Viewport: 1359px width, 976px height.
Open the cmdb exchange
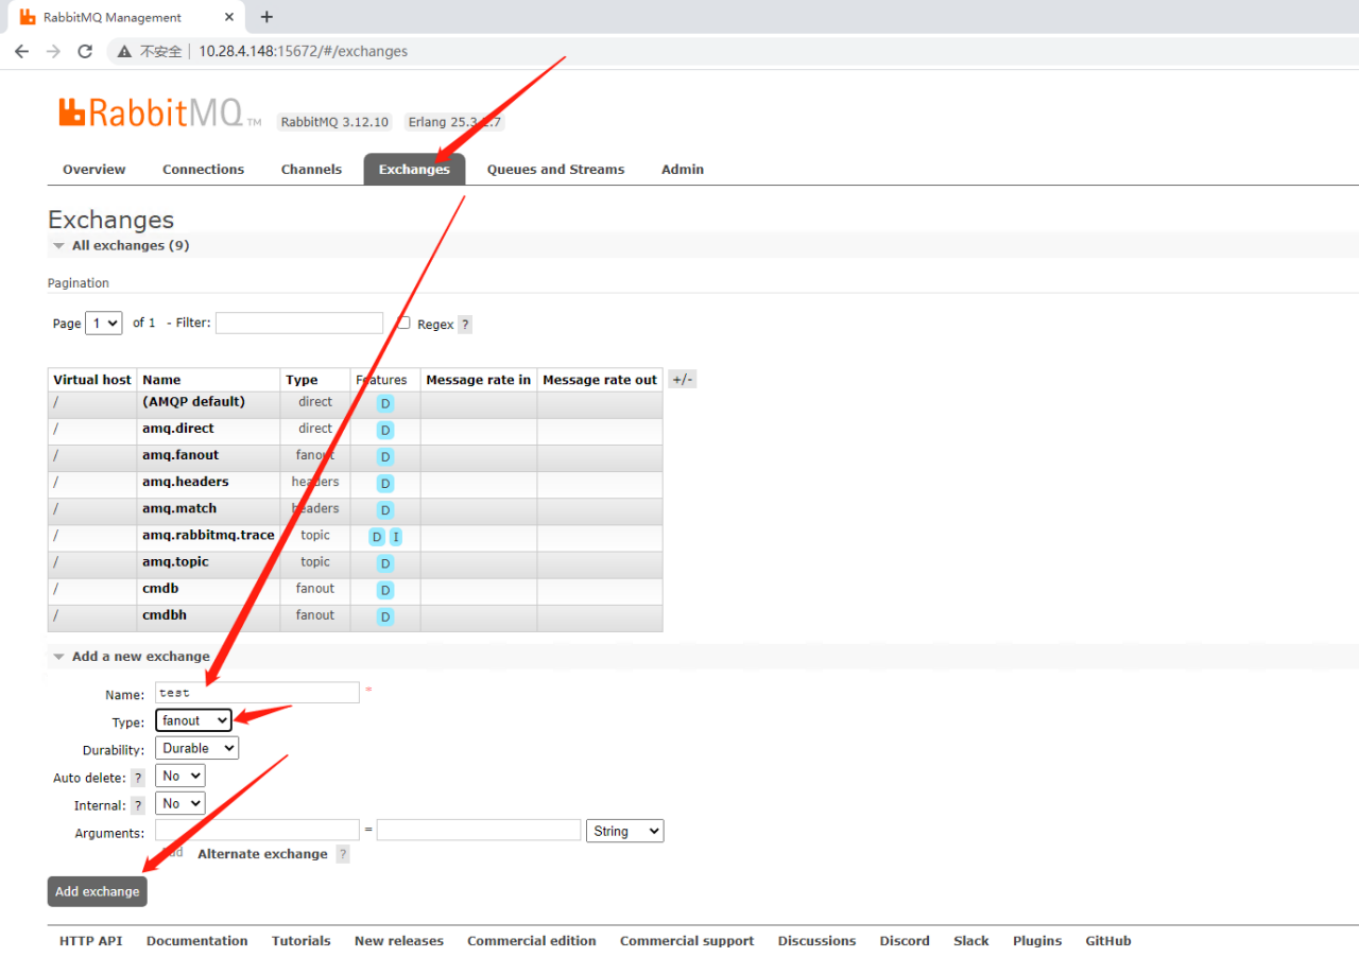coord(160,589)
